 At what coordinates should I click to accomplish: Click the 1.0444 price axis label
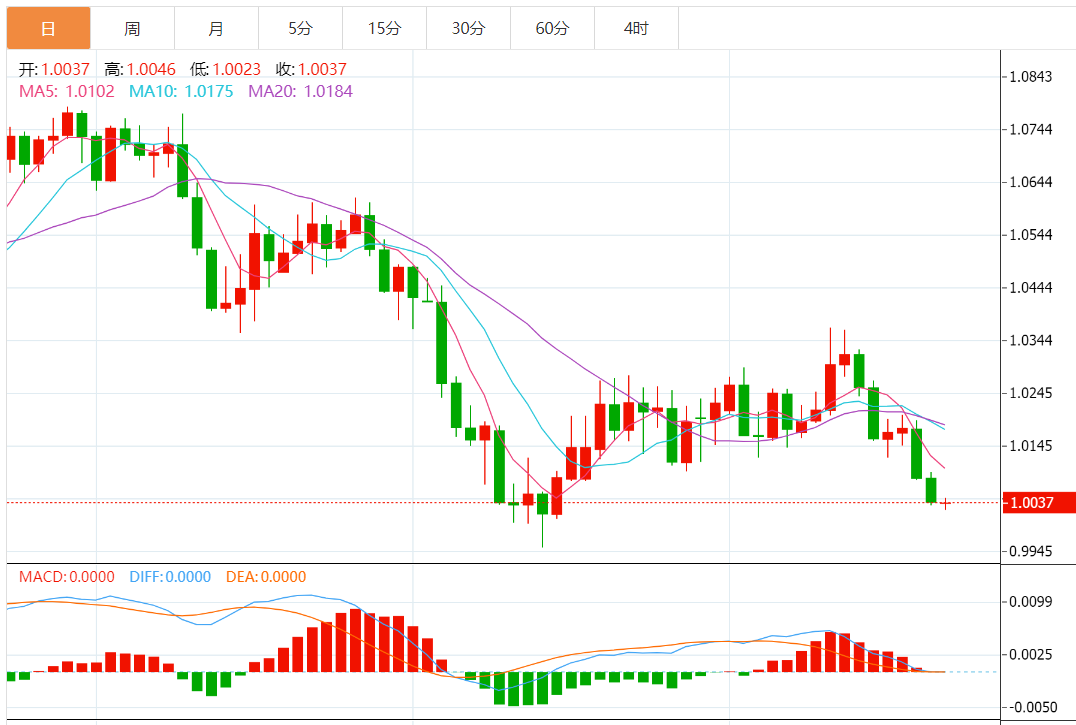(x=1031, y=287)
